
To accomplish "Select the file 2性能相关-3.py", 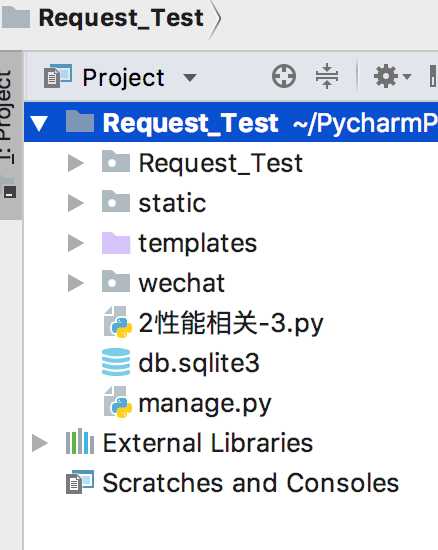I will point(231,323).
